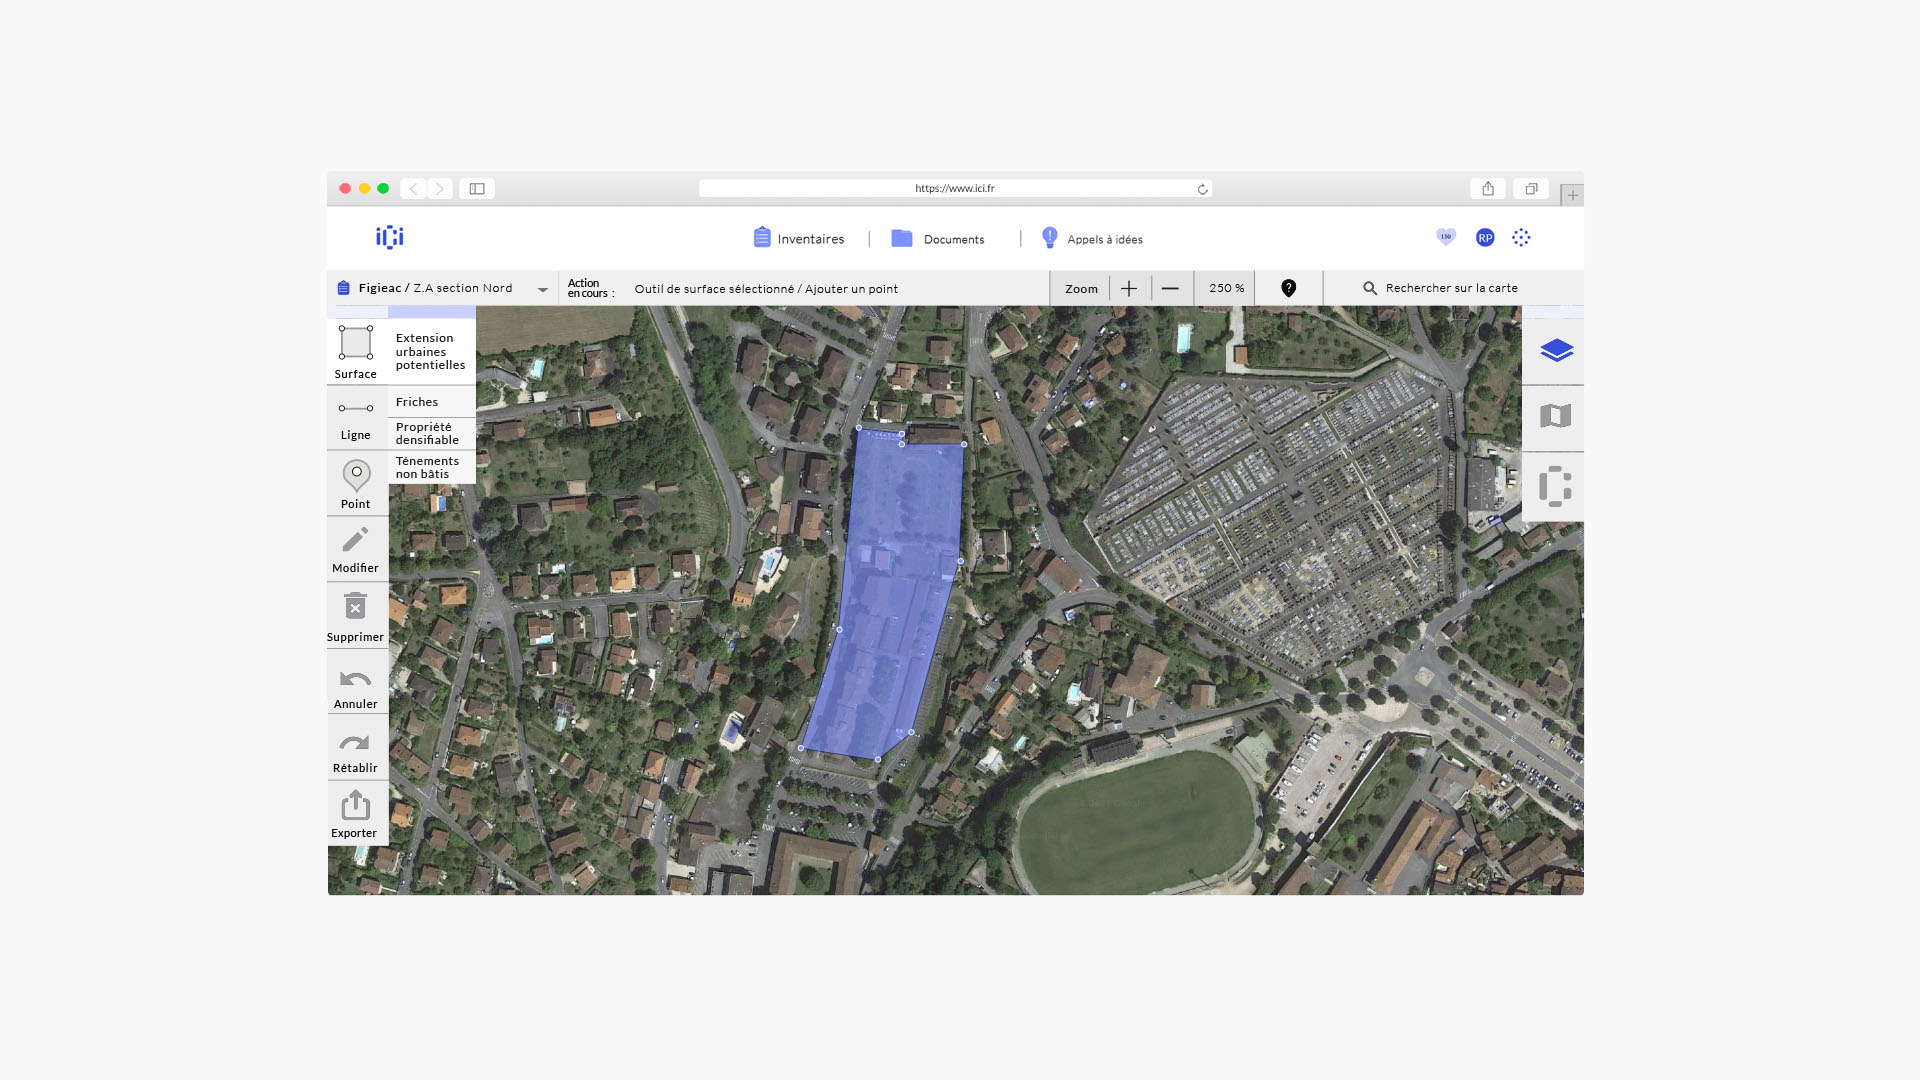Expand the Figeac Z.A section Nord dropdown
Image resolution: width=1920 pixels, height=1080 pixels.
pyautogui.click(x=542, y=289)
